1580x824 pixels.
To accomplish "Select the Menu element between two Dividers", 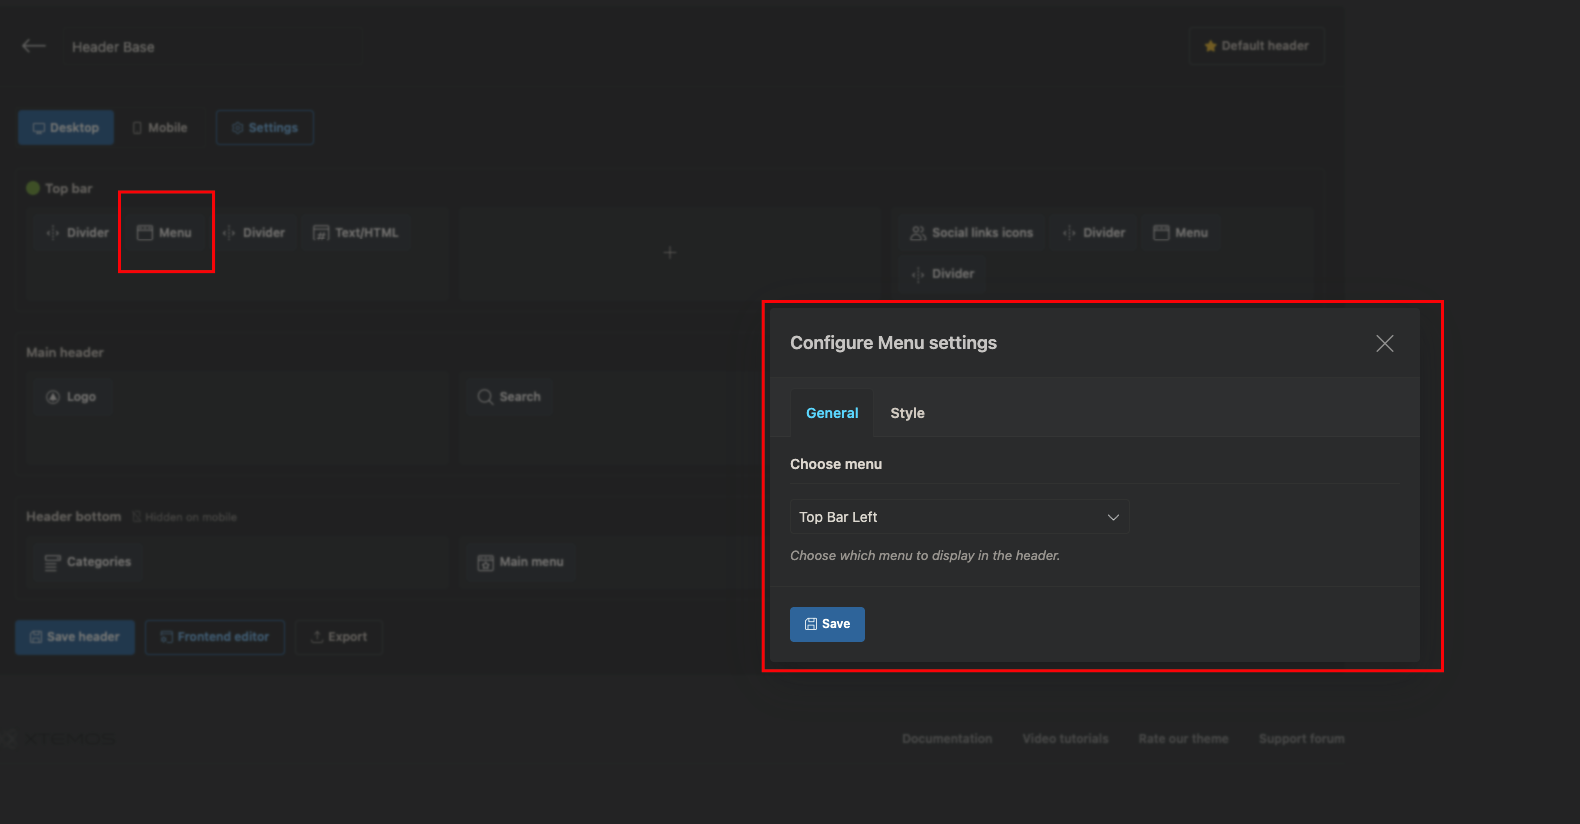I will click(165, 233).
